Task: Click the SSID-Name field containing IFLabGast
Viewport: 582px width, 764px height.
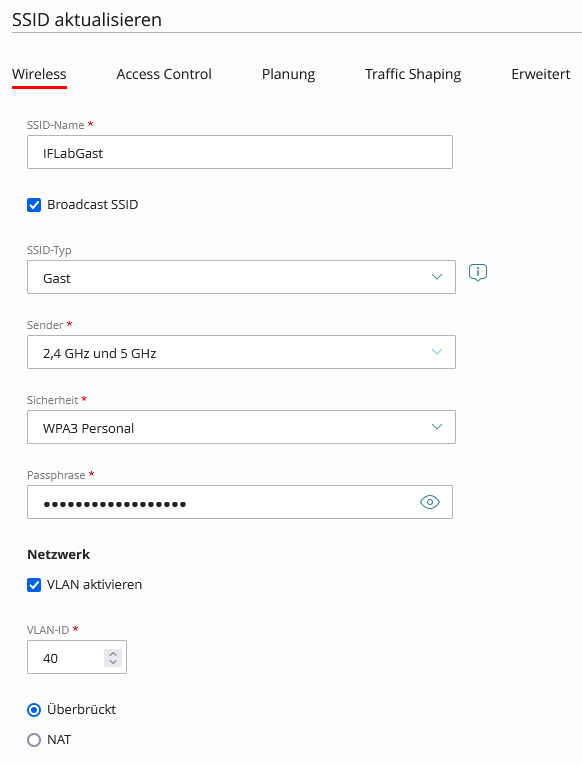Action: coord(240,152)
